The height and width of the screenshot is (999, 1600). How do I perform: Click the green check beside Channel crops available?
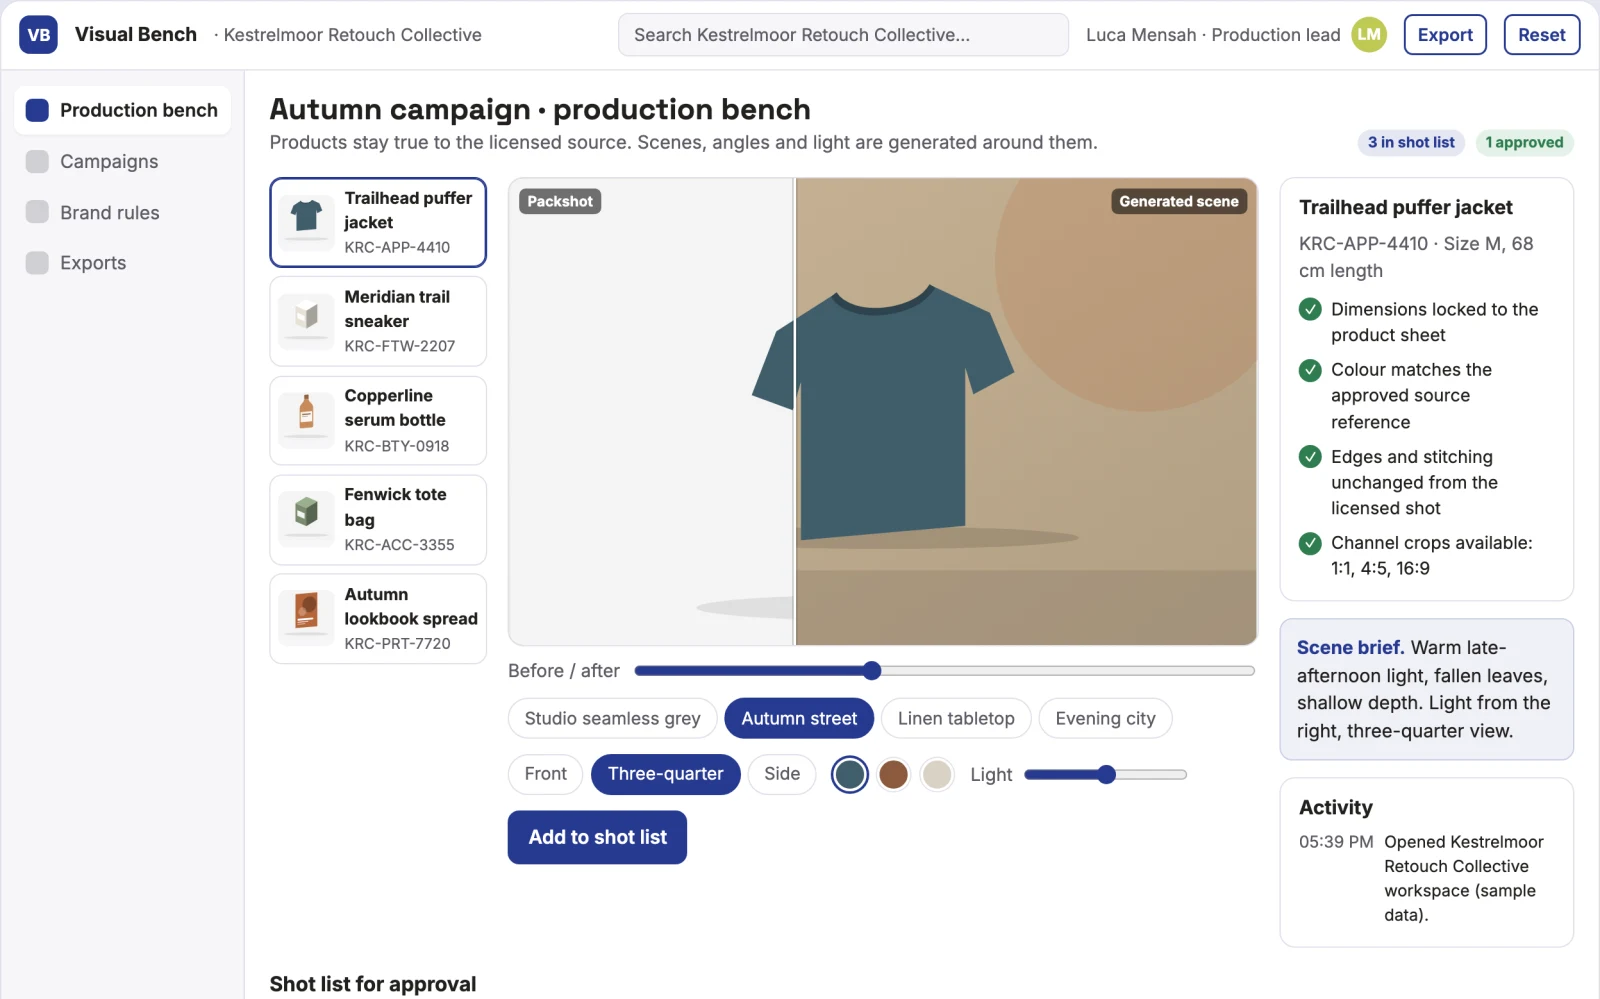tap(1310, 543)
